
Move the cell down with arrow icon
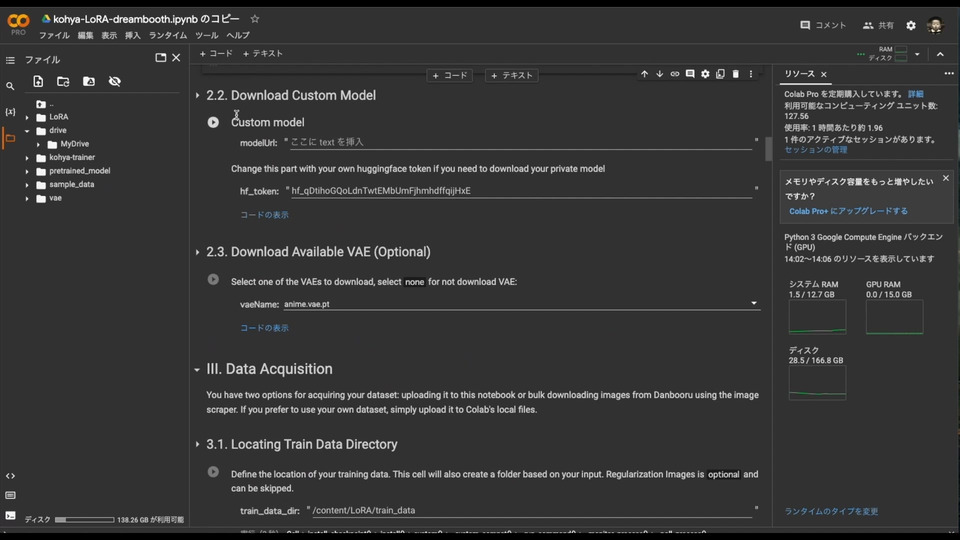[x=660, y=74]
